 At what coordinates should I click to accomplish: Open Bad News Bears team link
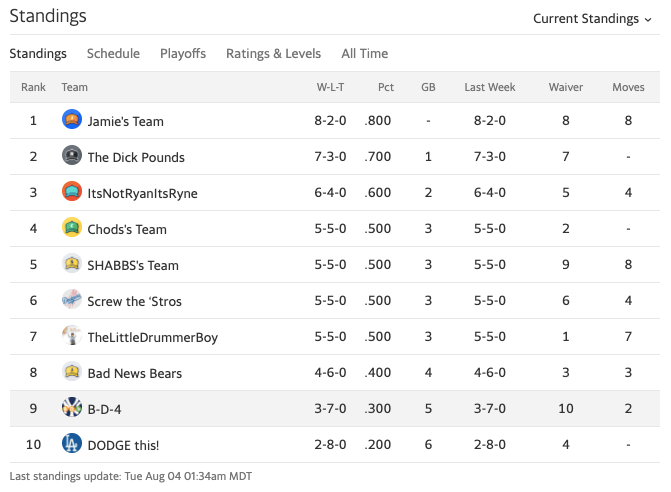click(x=135, y=373)
